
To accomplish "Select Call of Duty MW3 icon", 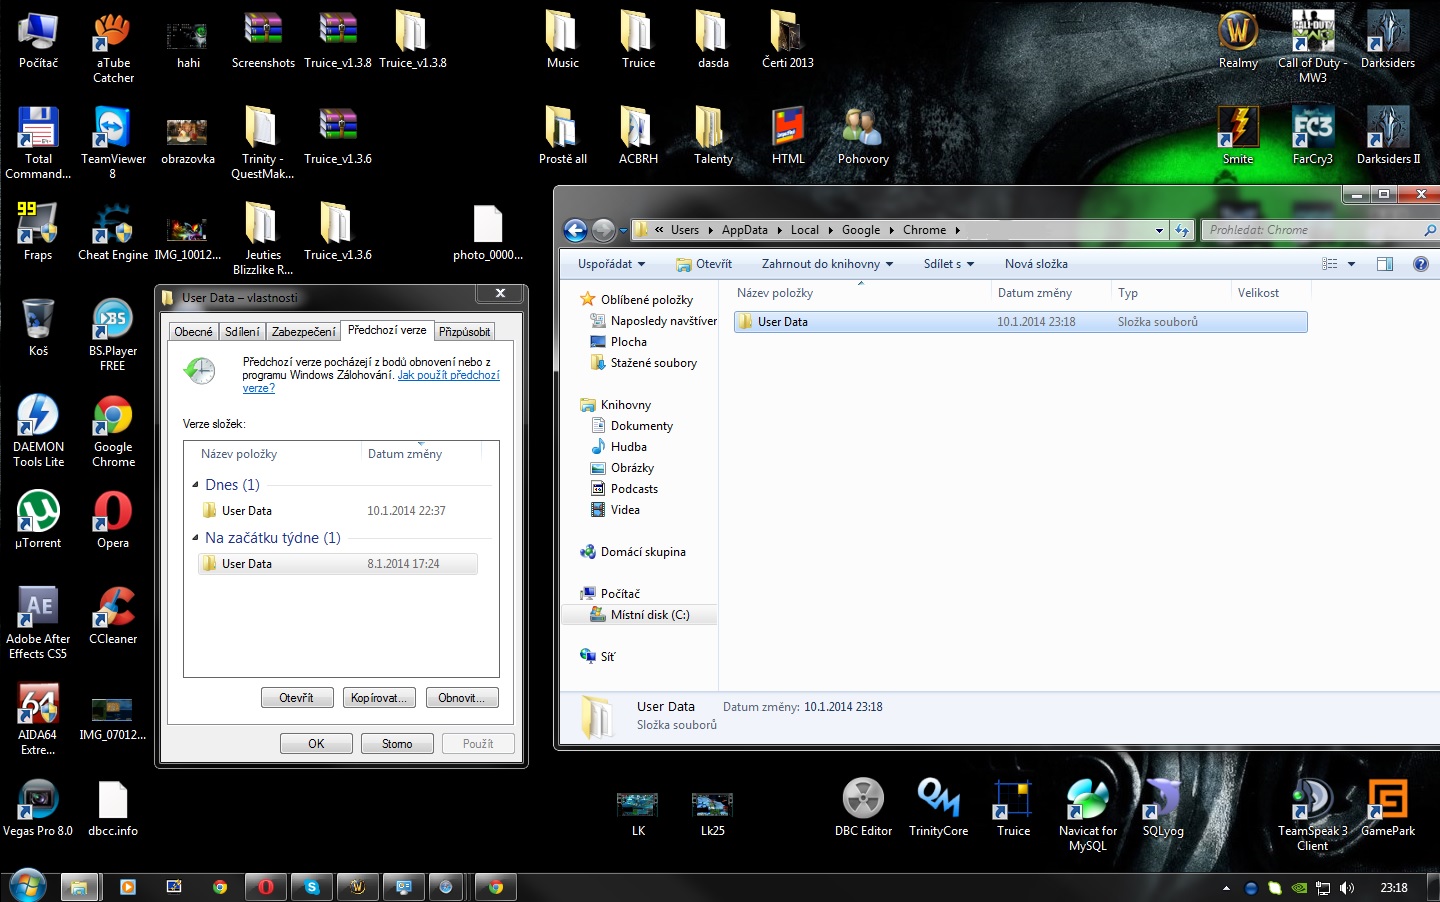I will coord(1313,48).
